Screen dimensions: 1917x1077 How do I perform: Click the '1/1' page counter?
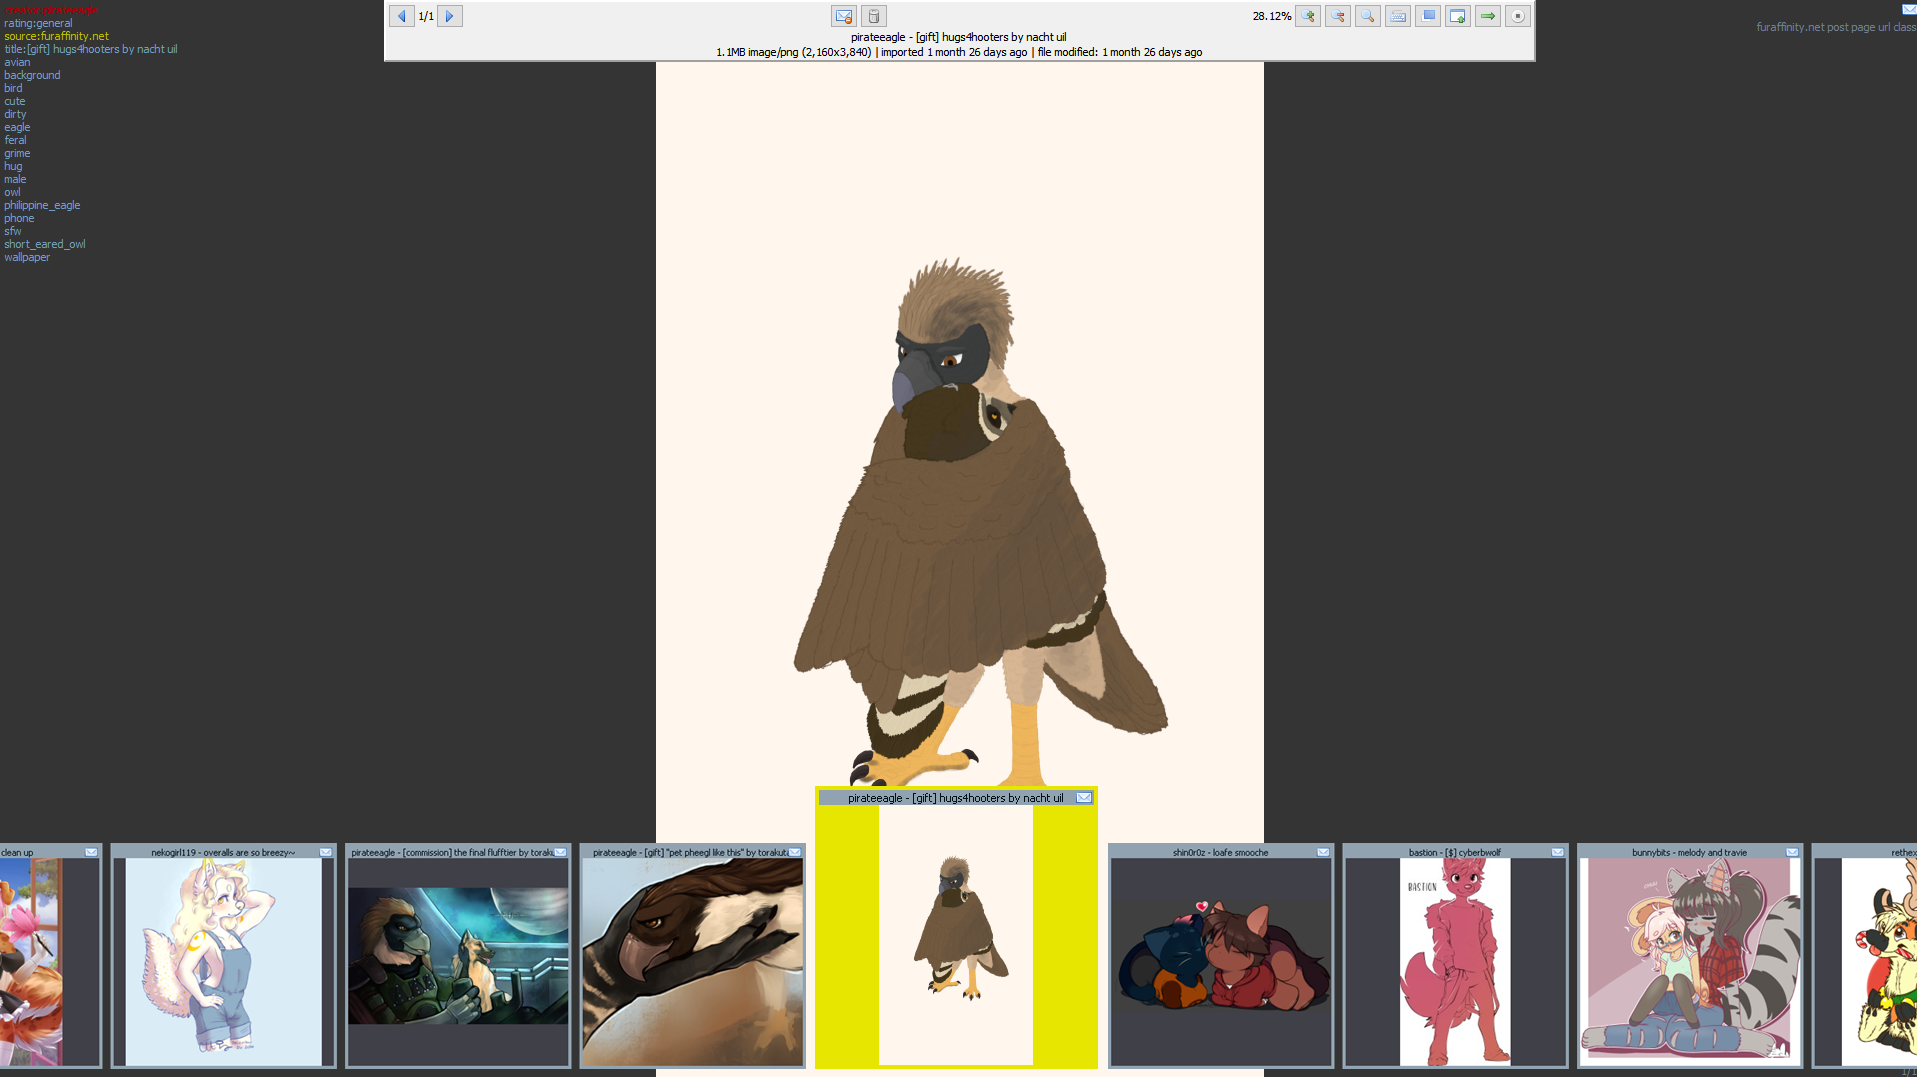pos(426,16)
